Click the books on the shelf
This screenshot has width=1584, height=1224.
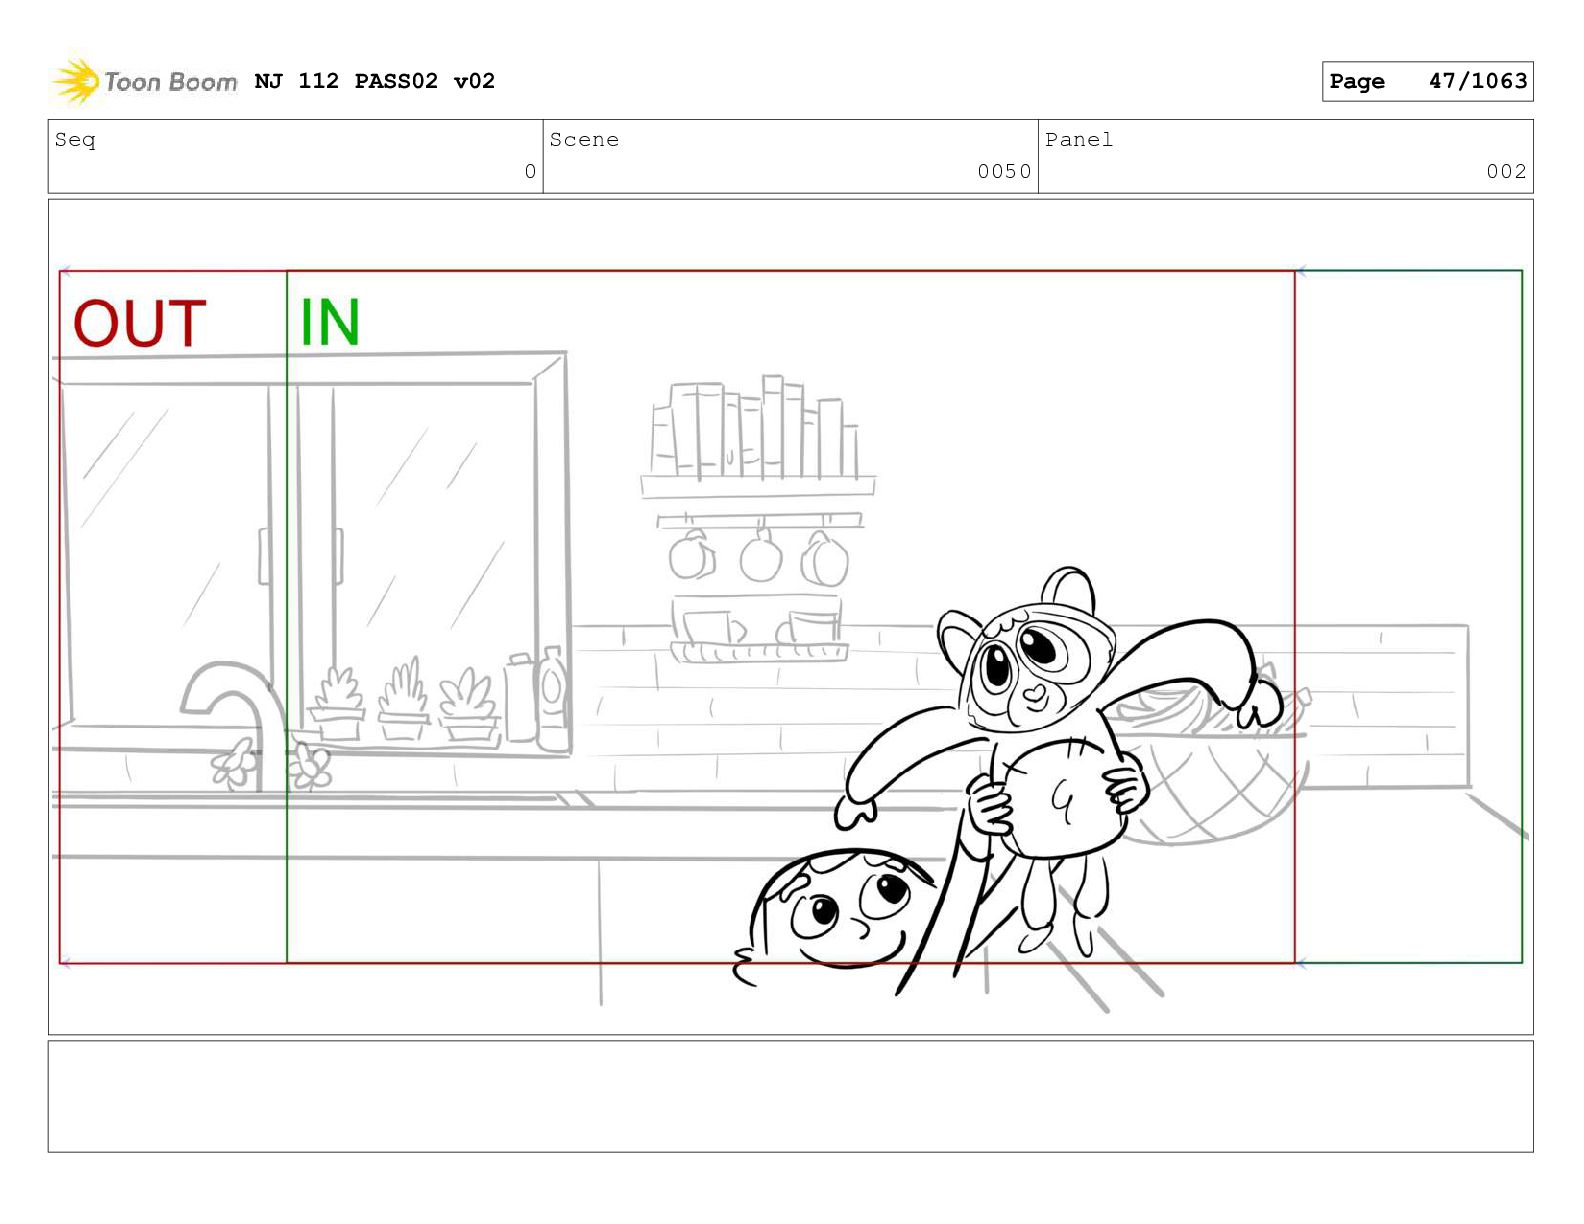tap(755, 430)
